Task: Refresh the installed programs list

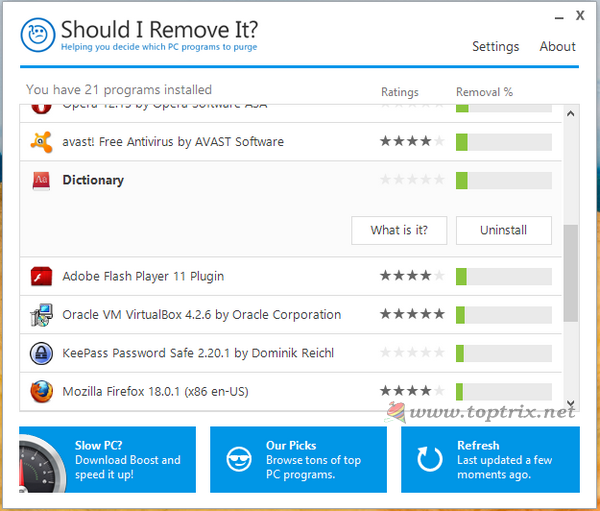Action: click(490, 459)
